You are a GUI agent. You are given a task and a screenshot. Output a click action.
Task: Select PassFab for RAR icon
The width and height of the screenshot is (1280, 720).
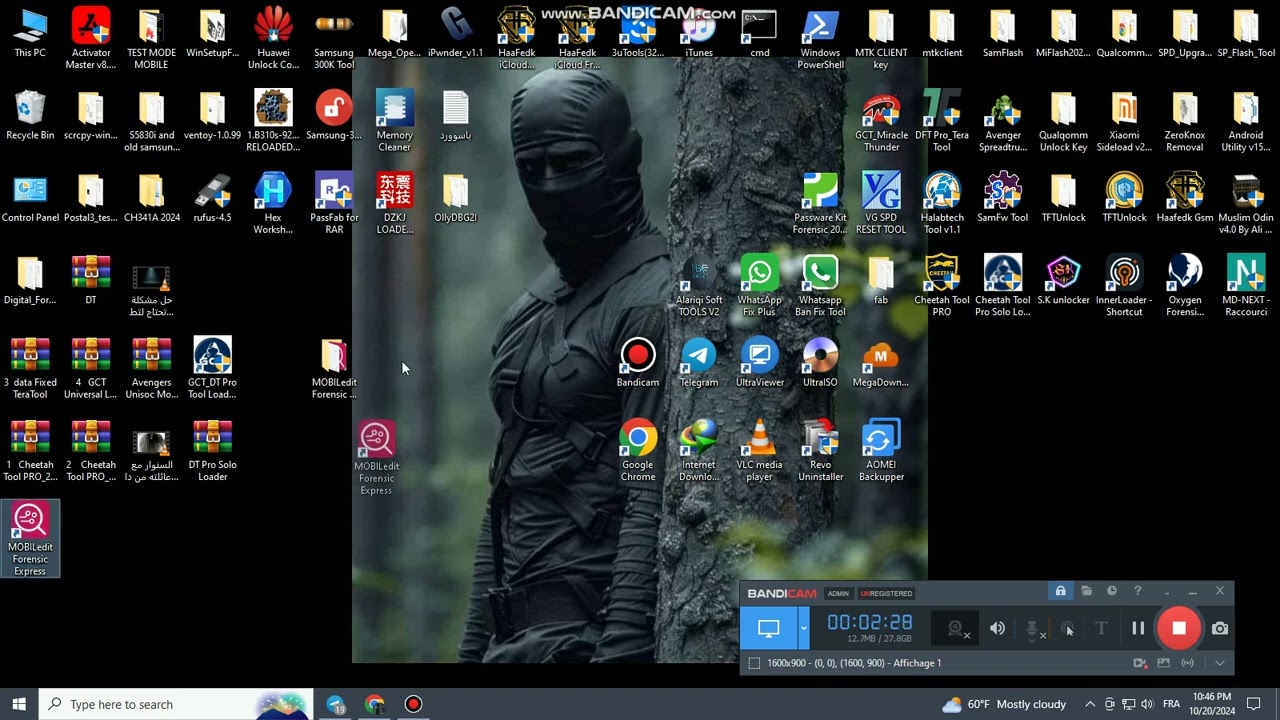click(x=334, y=204)
